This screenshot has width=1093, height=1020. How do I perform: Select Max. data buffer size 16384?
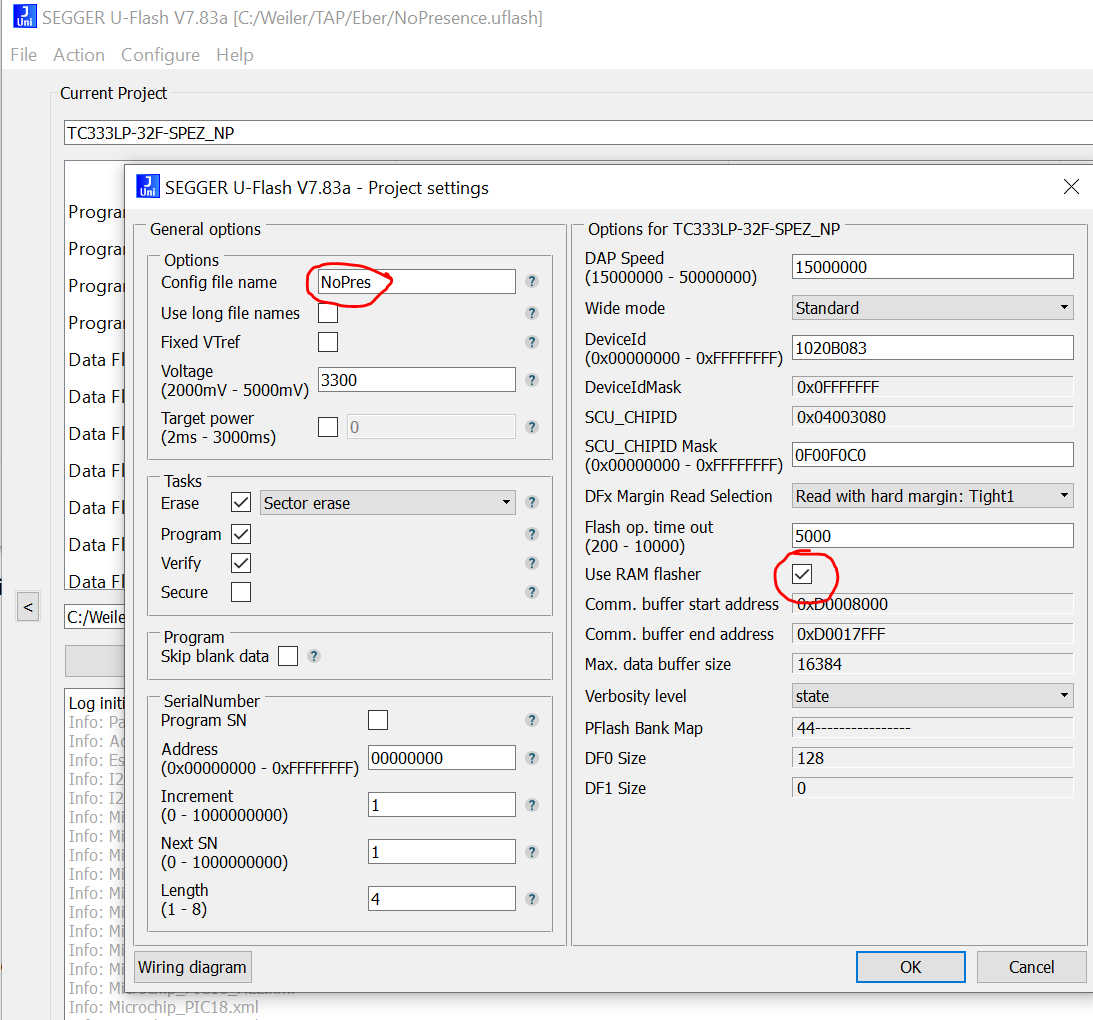point(933,664)
